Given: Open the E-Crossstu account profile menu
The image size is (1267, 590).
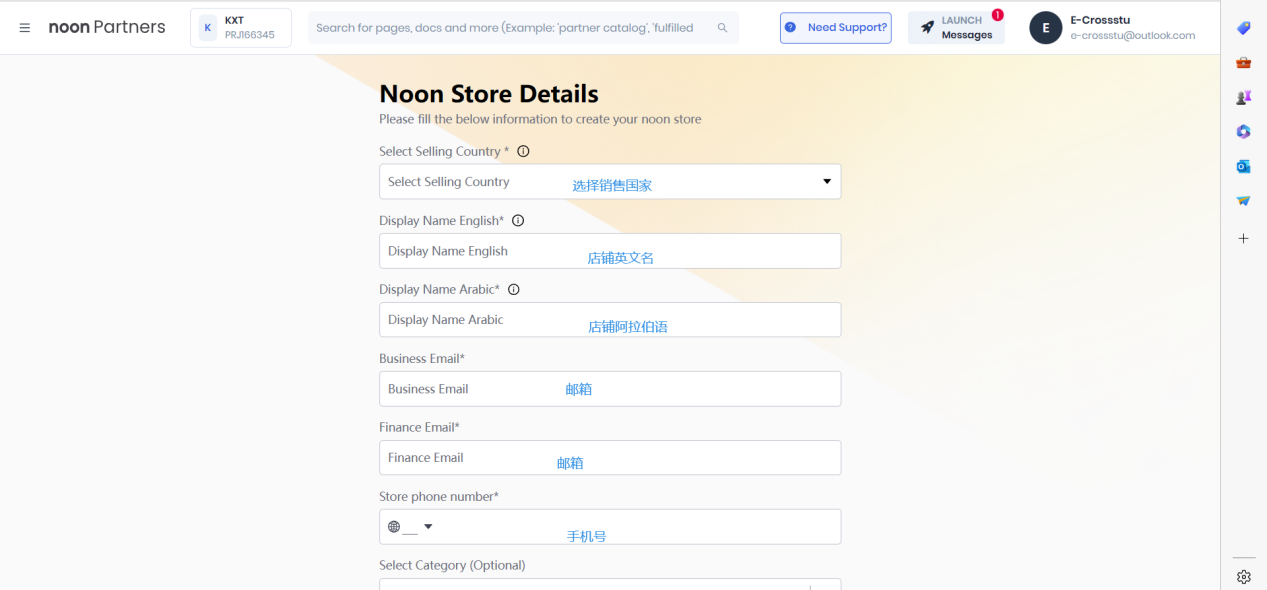Looking at the screenshot, I should (1113, 28).
